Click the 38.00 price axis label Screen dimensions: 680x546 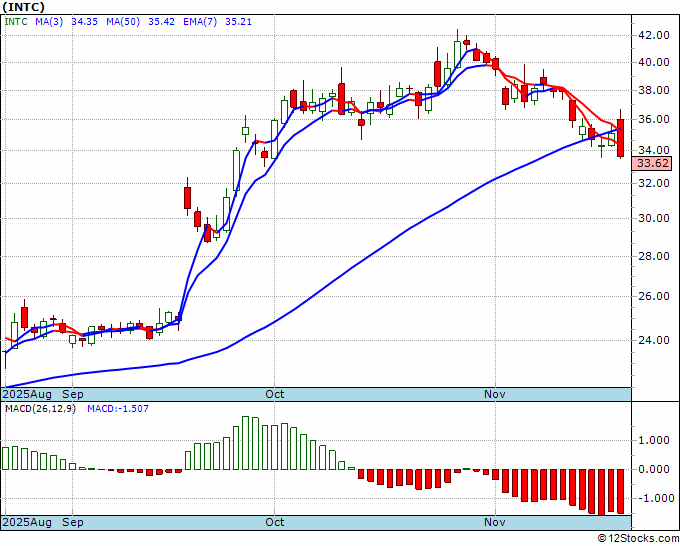pos(655,91)
